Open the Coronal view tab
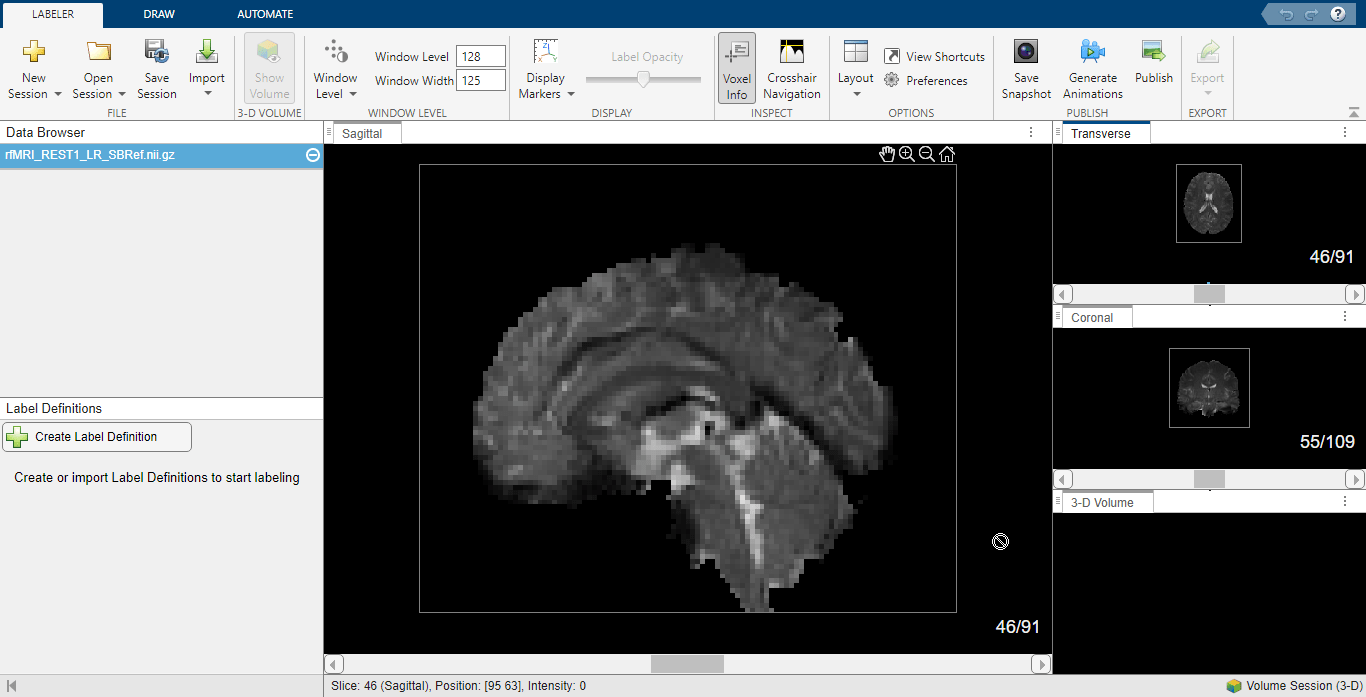Screen dimensions: 1366x697 click(1092, 316)
